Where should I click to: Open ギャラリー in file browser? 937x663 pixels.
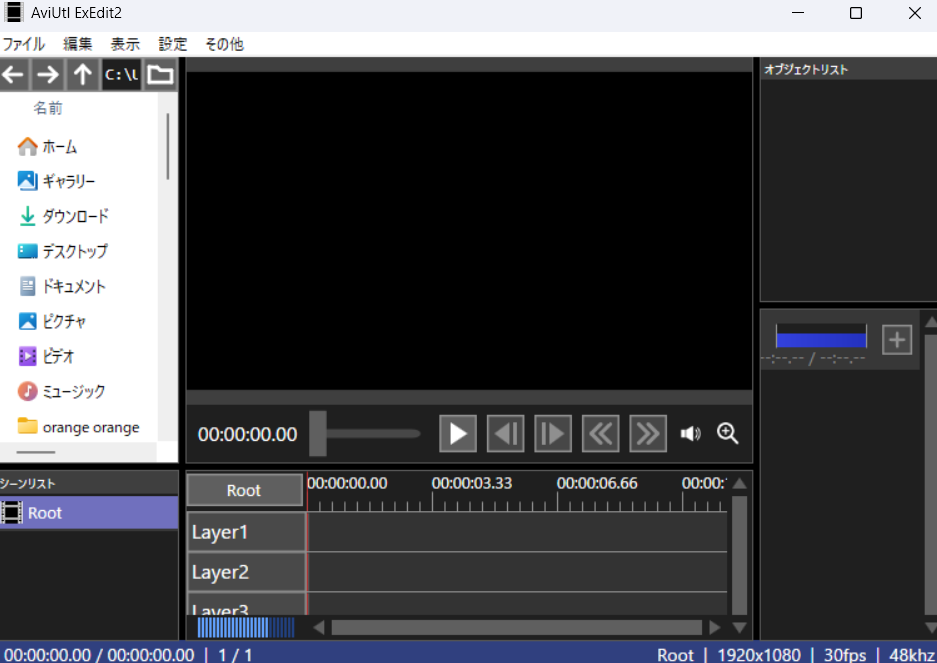click(x=56, y=181)
